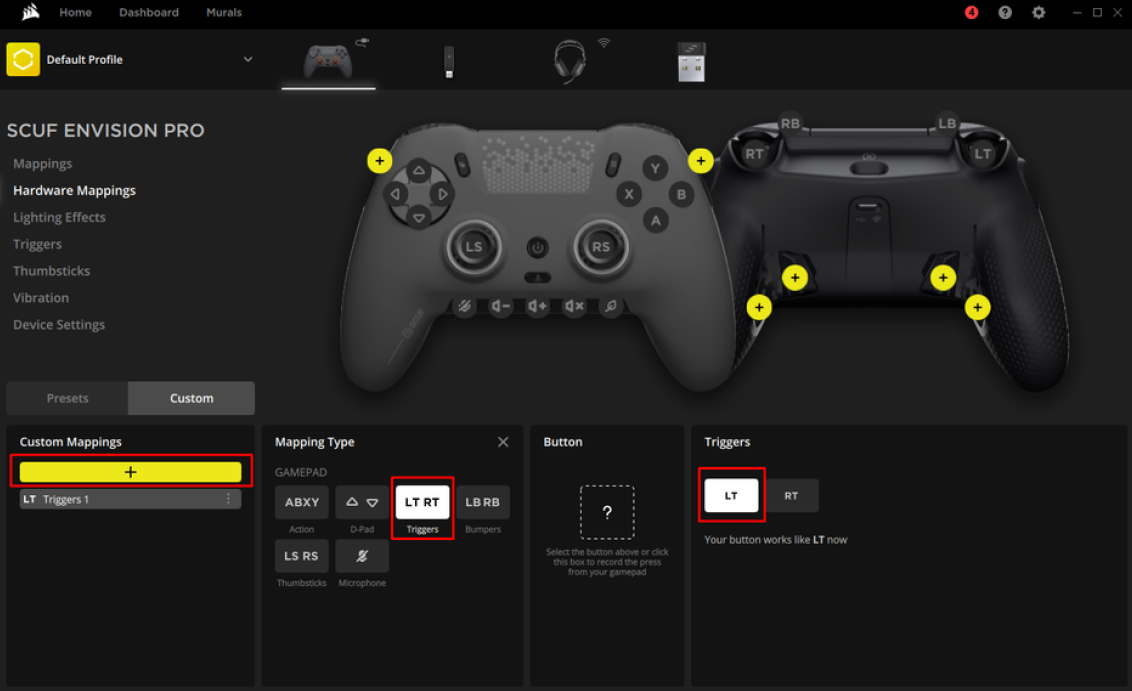Click the LS thumbstick on controller
This screenshot has width=1132, height=691.
474,247
